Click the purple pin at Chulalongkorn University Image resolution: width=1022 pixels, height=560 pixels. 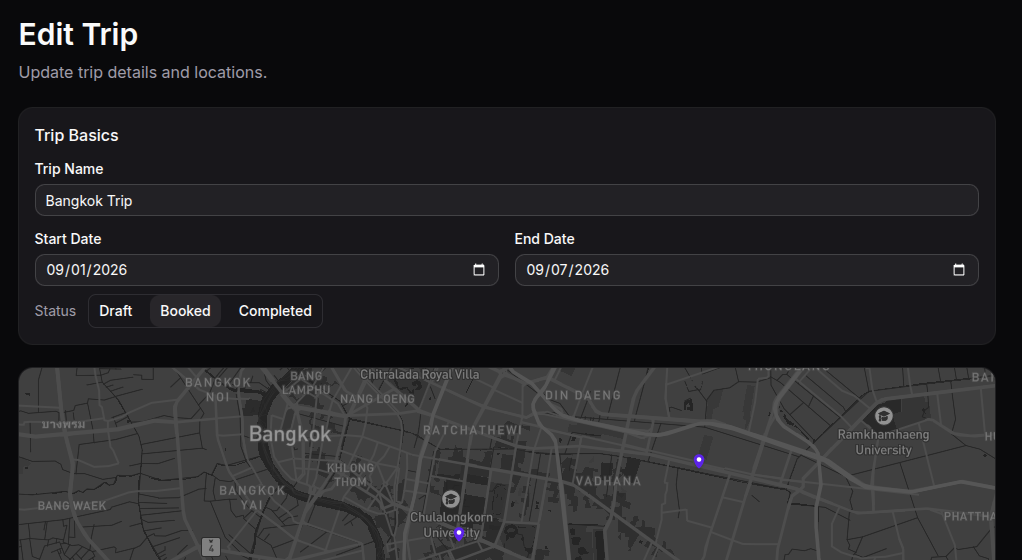[459, 534]
